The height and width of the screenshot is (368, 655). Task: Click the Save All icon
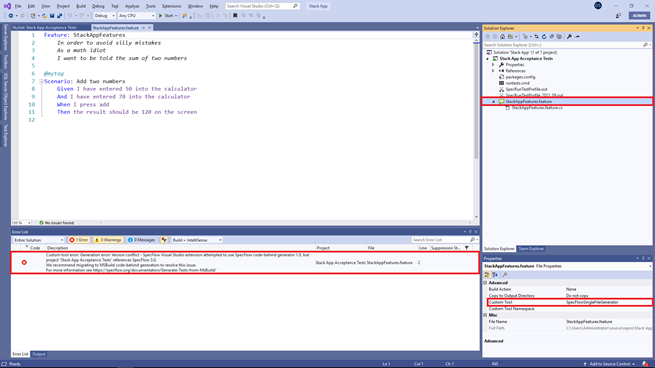[60, 16]
